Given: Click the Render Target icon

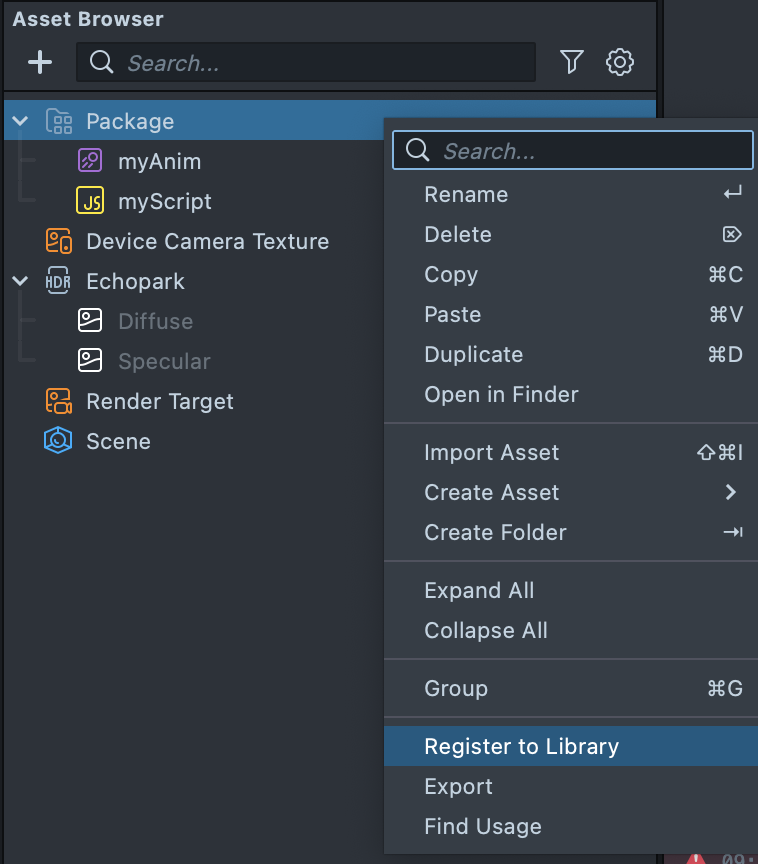Looking at the screenshot, I should tap(59, 401).
